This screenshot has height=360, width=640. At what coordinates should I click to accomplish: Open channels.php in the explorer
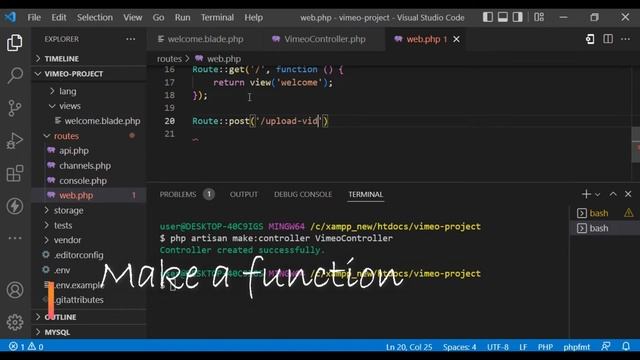click(89, 166)
